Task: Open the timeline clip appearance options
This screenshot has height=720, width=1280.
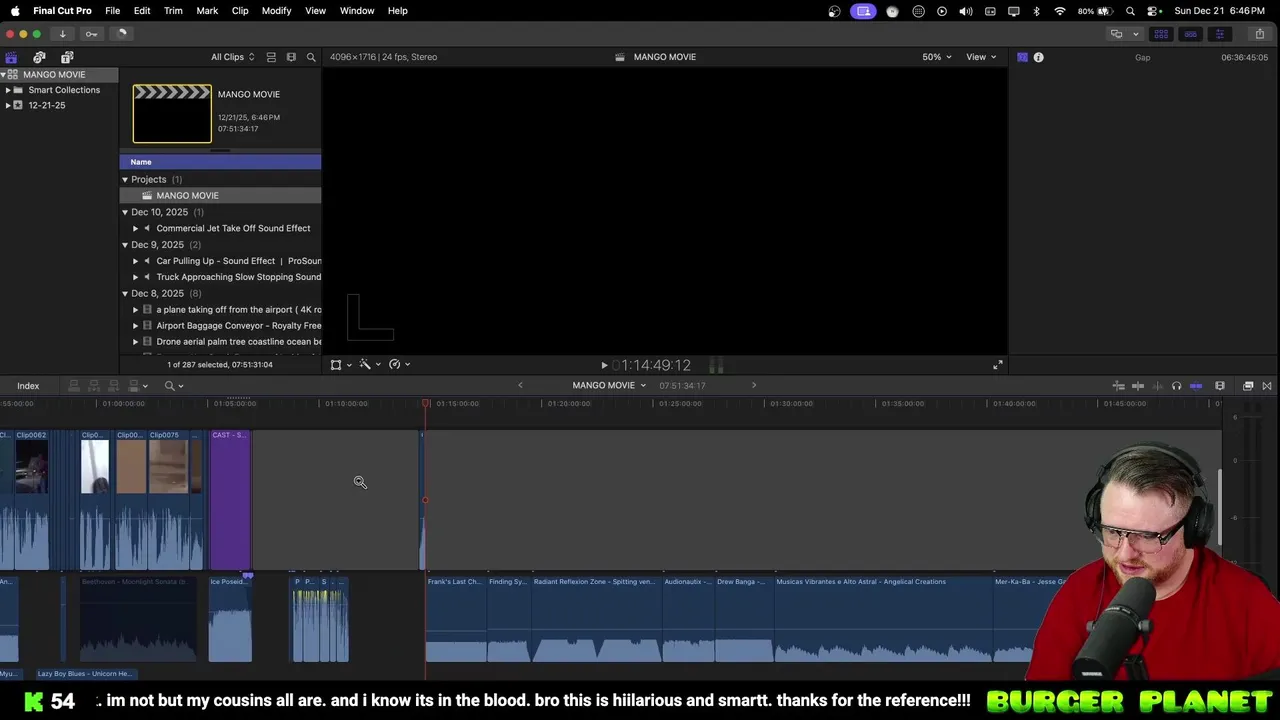Action: 1220,386
